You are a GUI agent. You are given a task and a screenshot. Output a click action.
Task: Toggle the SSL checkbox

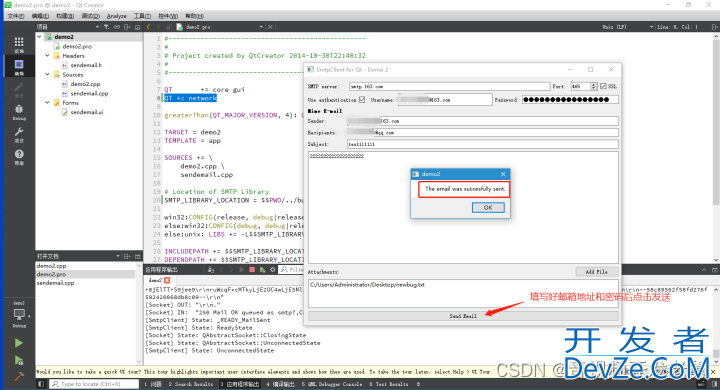603,86
